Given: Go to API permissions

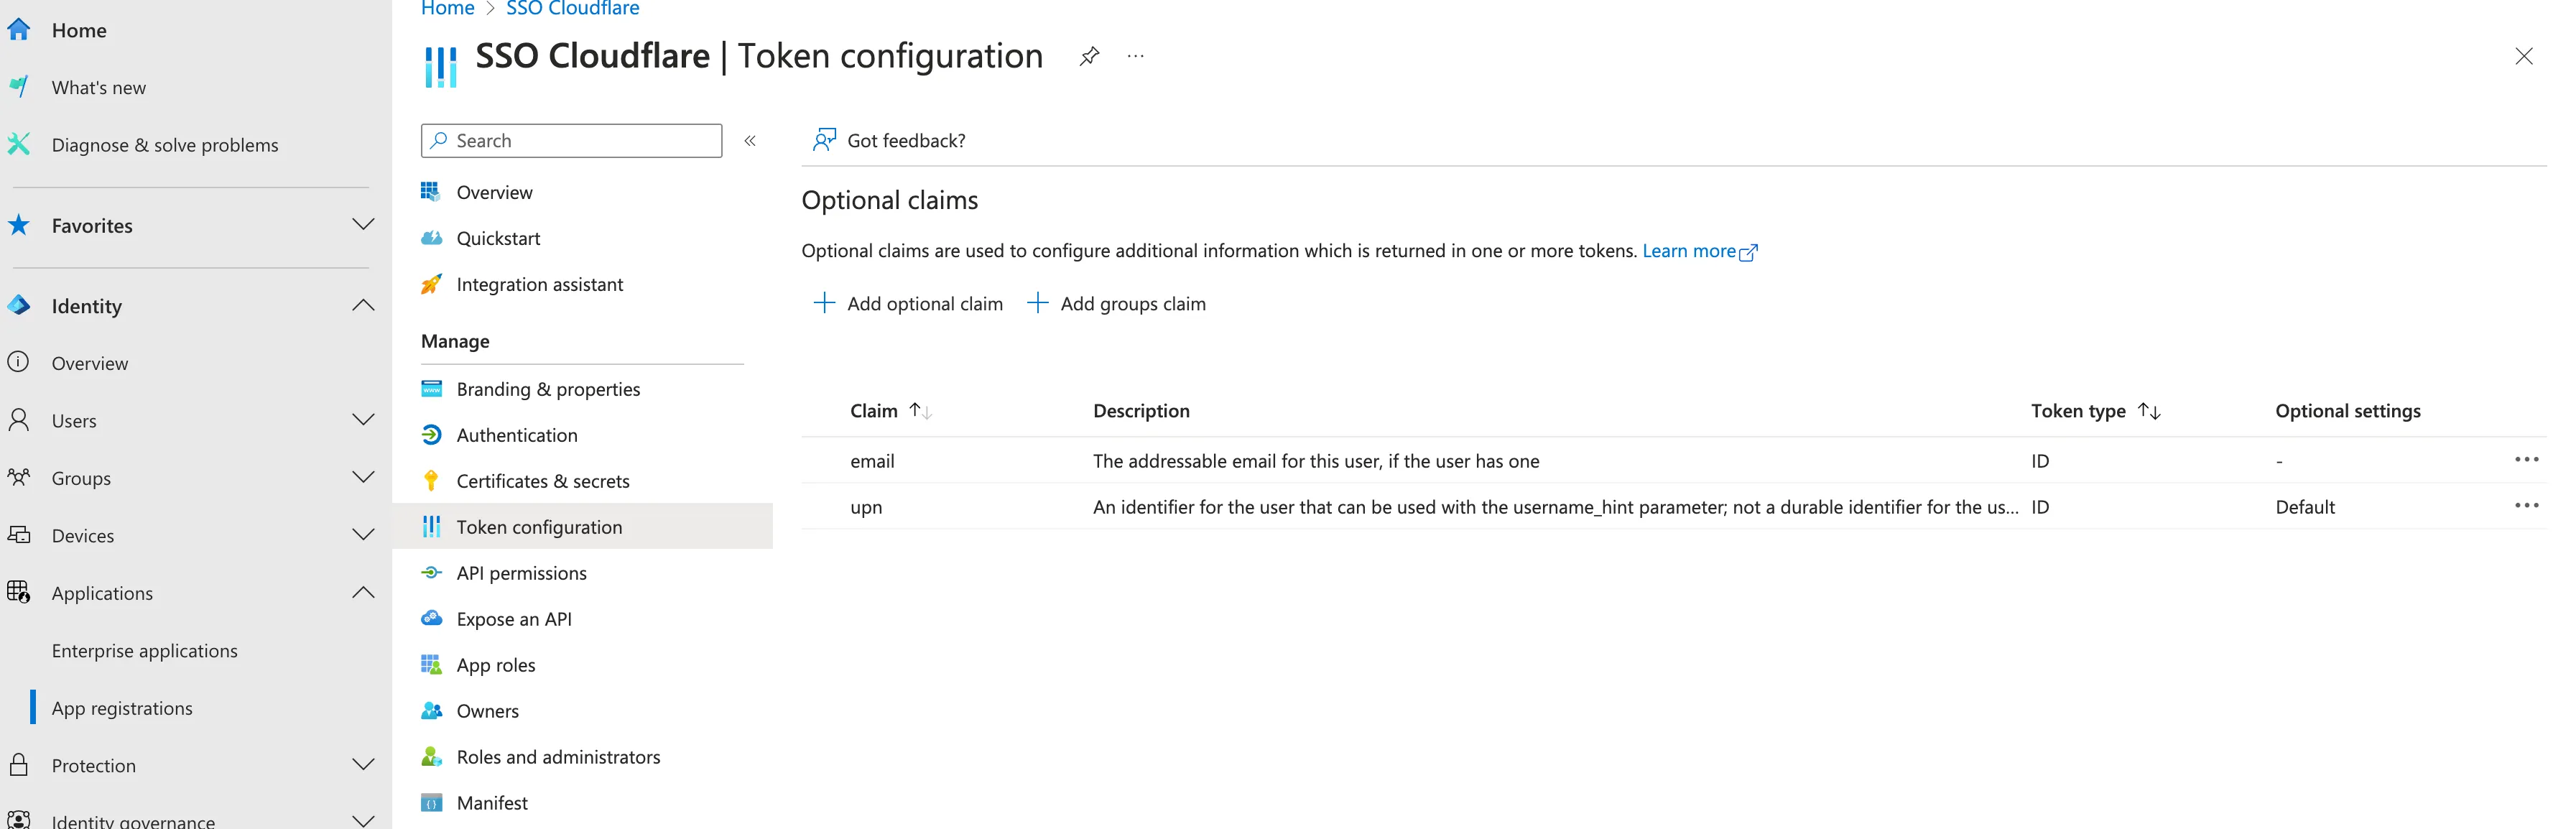Looking at the screenshot, I should (521, 573).
